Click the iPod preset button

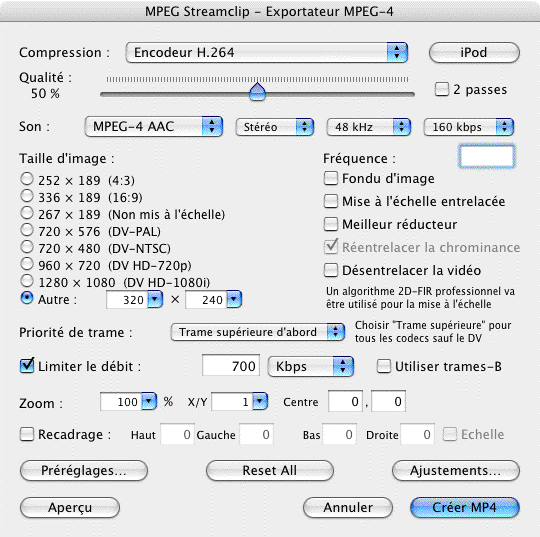(474, 53)
